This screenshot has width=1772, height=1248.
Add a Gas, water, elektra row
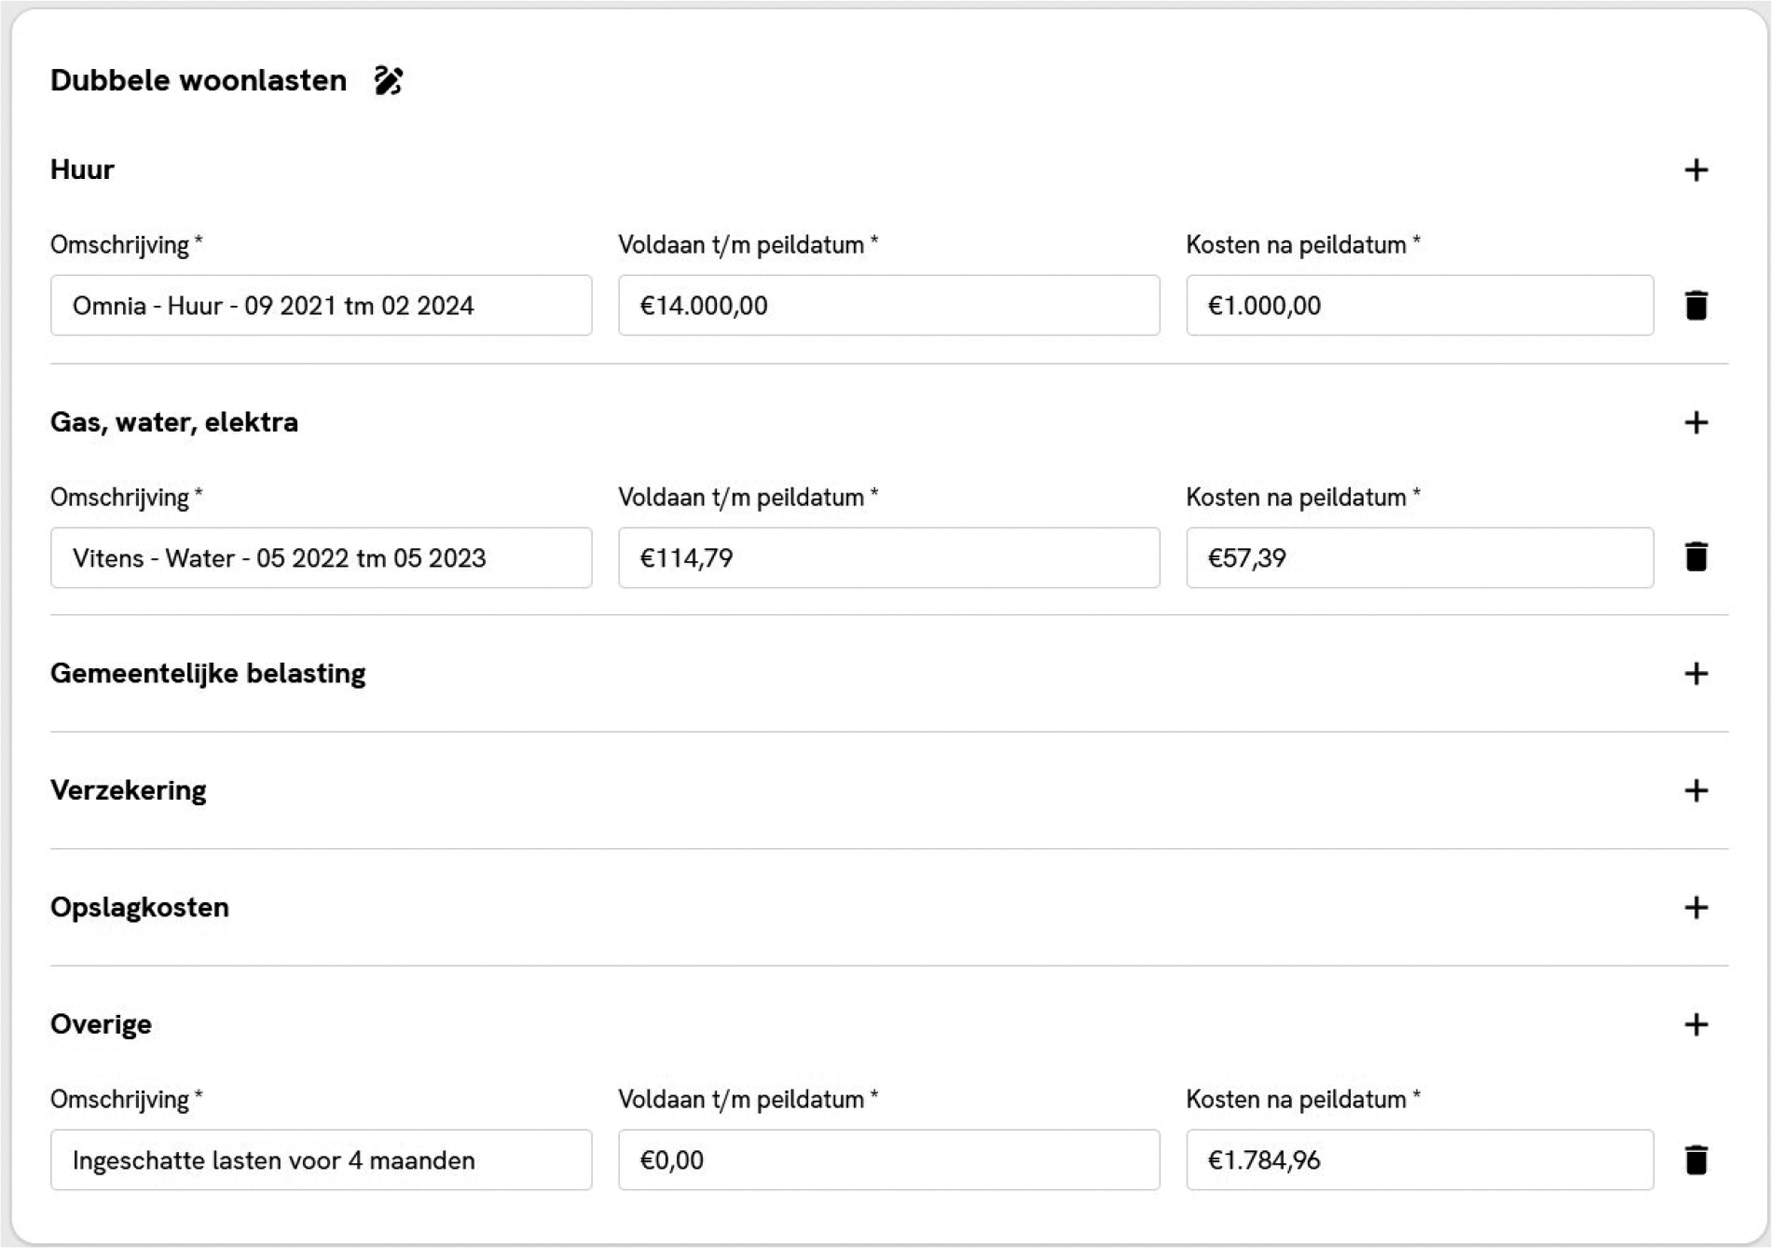click(1695, 423)
